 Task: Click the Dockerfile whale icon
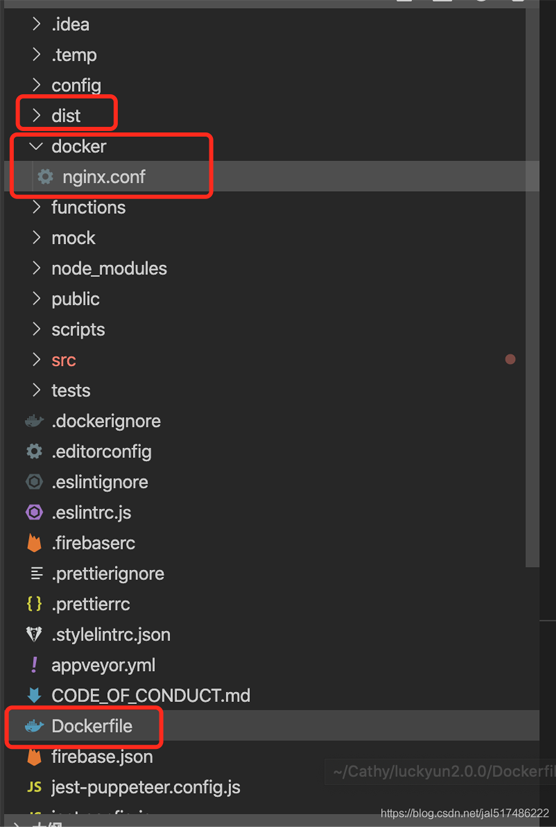(x=34, y=726)
